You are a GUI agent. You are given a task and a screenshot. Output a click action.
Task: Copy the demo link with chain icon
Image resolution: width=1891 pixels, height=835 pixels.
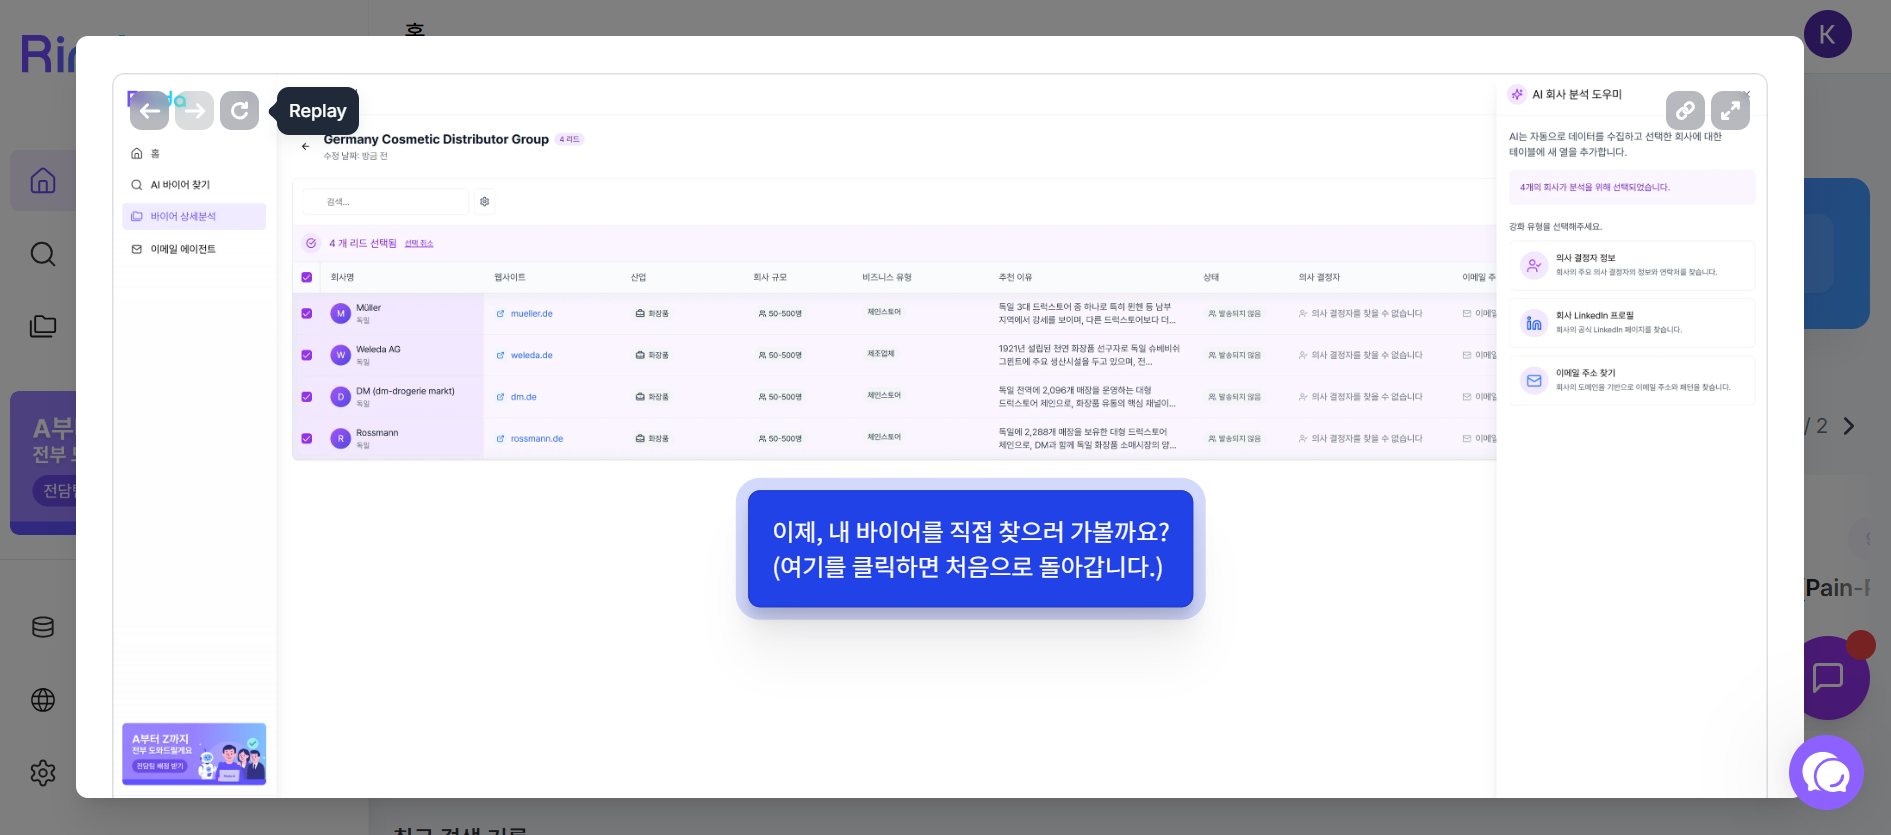pos(1685,110)
